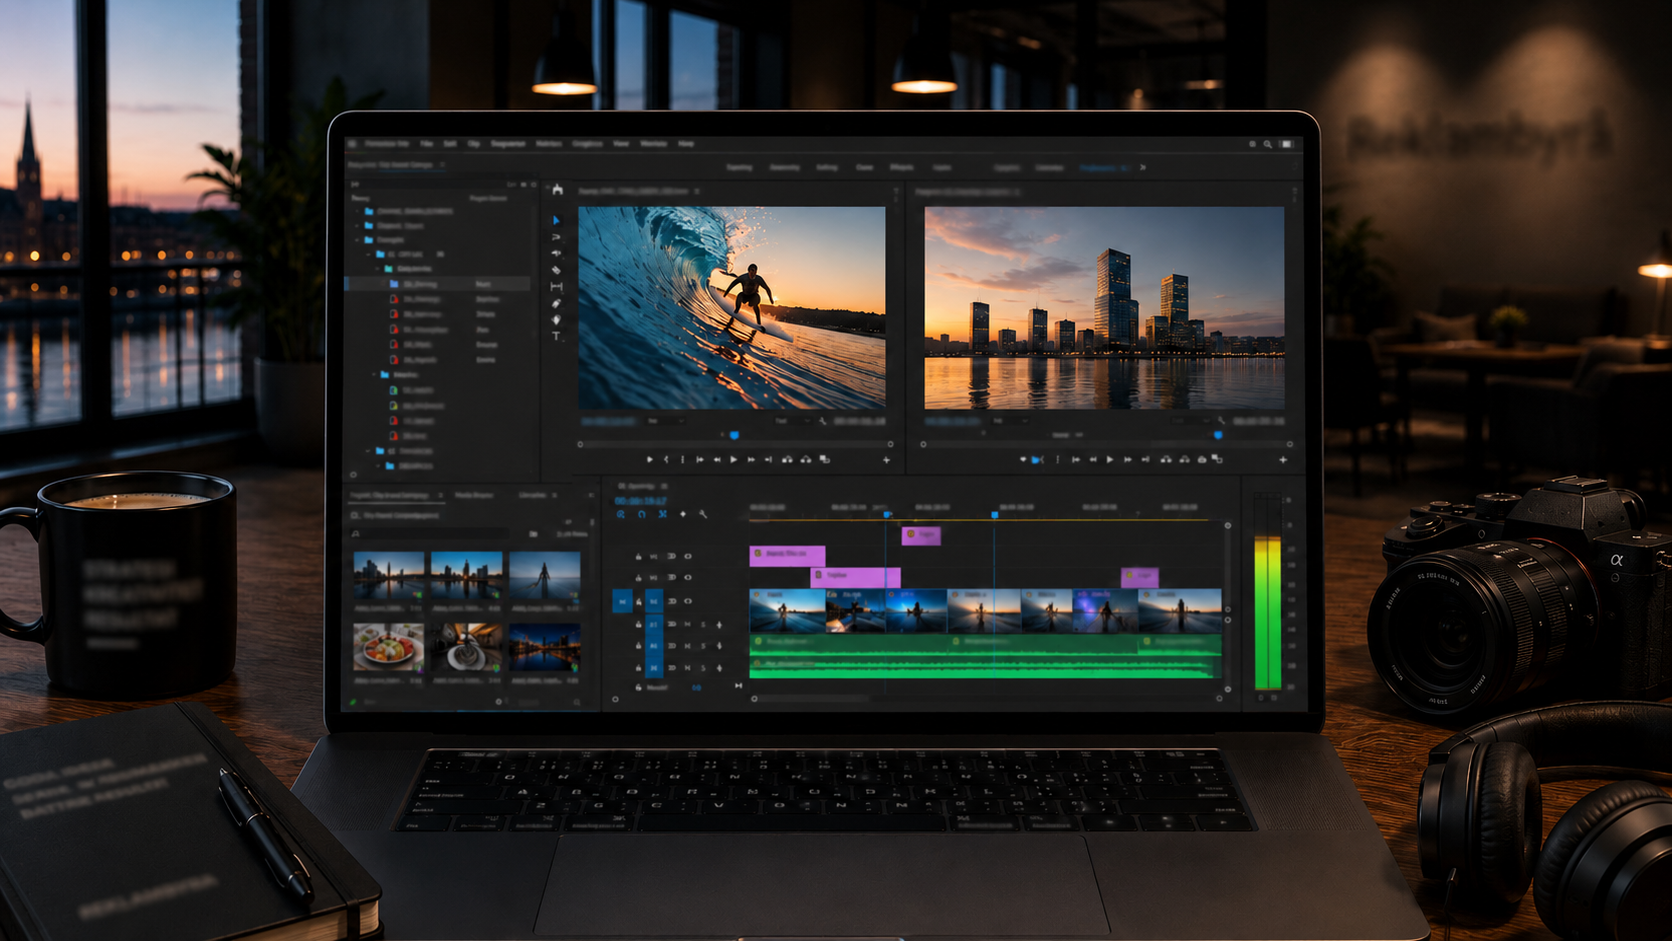Choose the Hand tool
1672x941 pixels.
(557, 320)
